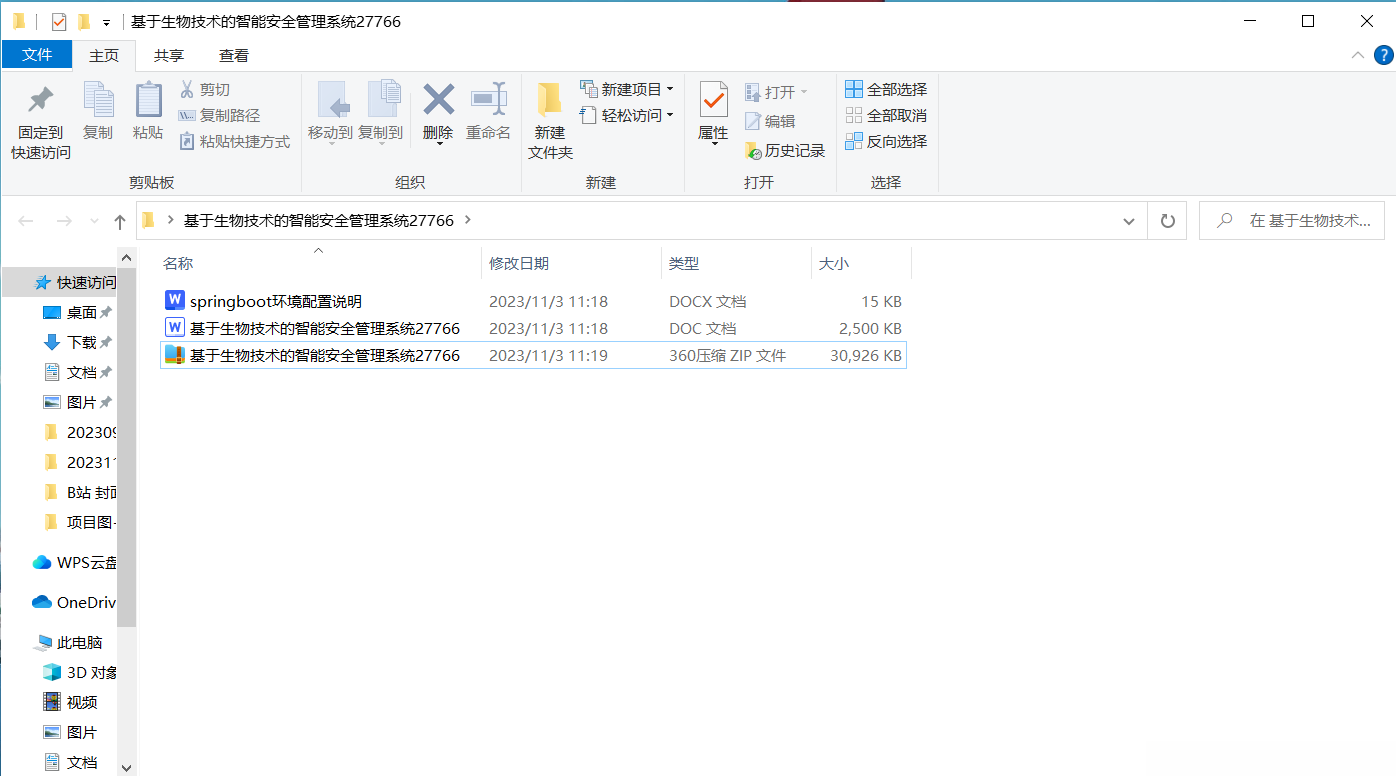Click Select none (全部取消)
The width and height of the screenshot is (1396, 776).
(886, 115)
